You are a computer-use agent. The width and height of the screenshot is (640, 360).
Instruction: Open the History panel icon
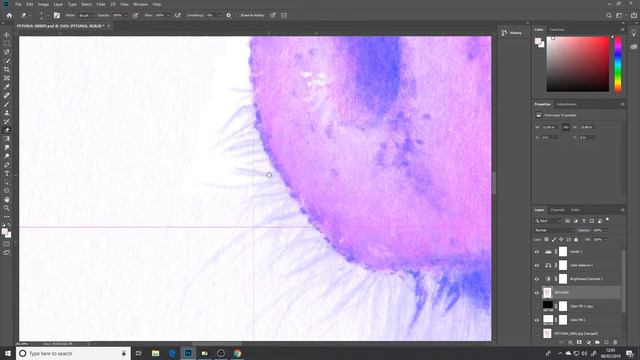pyautogui.click(x=504, y=33)
